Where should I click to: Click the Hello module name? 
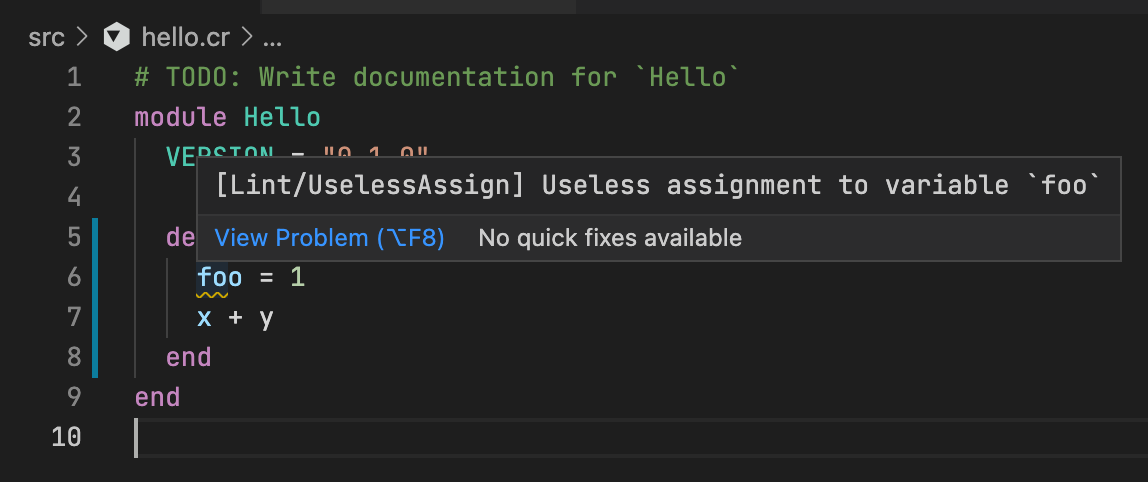282,117
